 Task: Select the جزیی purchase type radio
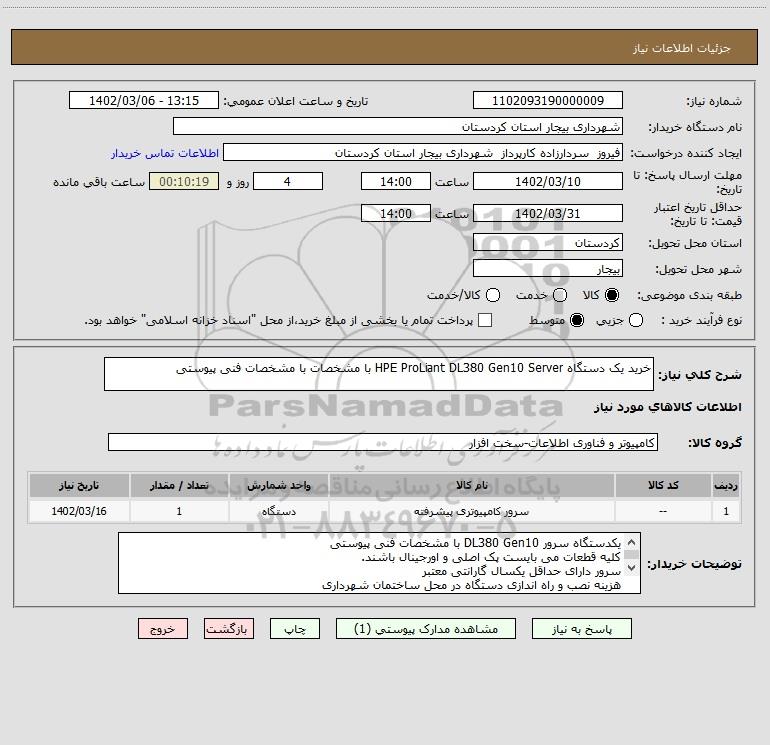pos(636,320)
